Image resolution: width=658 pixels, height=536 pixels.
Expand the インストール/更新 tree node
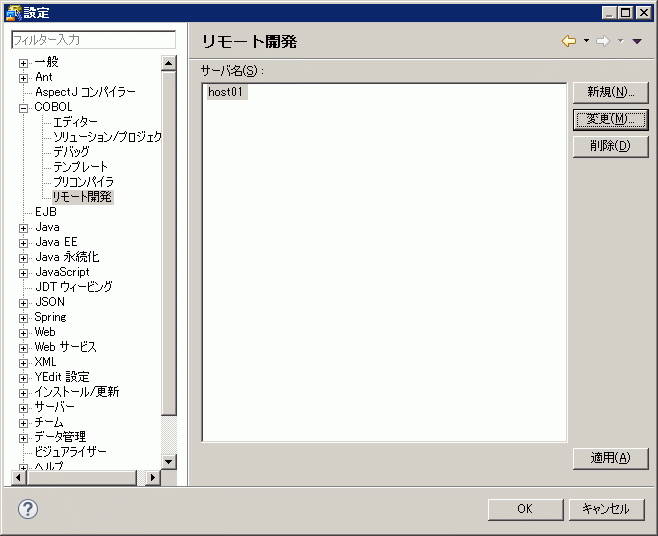coord(24,393)
